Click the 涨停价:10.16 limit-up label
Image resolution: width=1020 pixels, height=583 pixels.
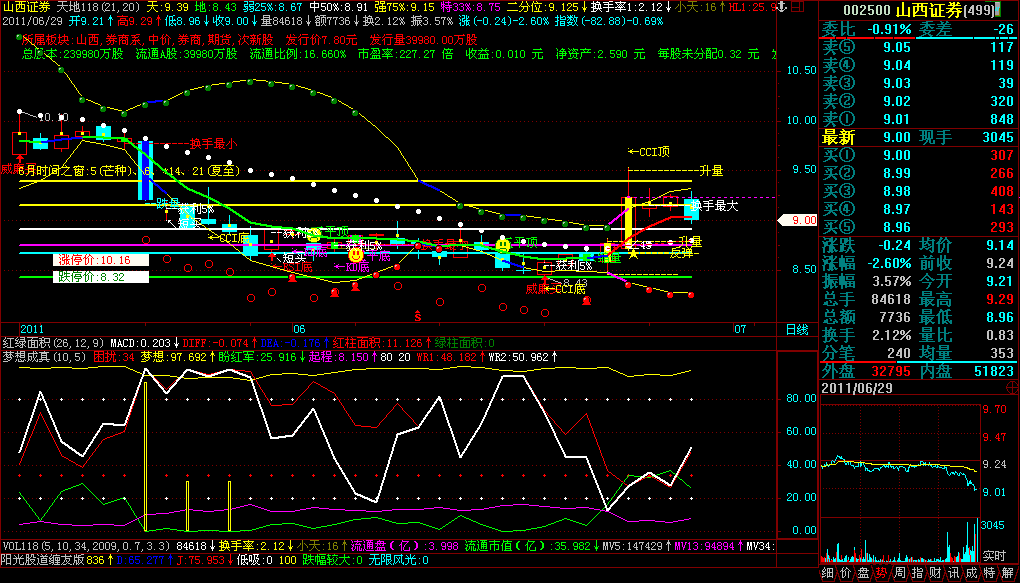pos(101,260)
